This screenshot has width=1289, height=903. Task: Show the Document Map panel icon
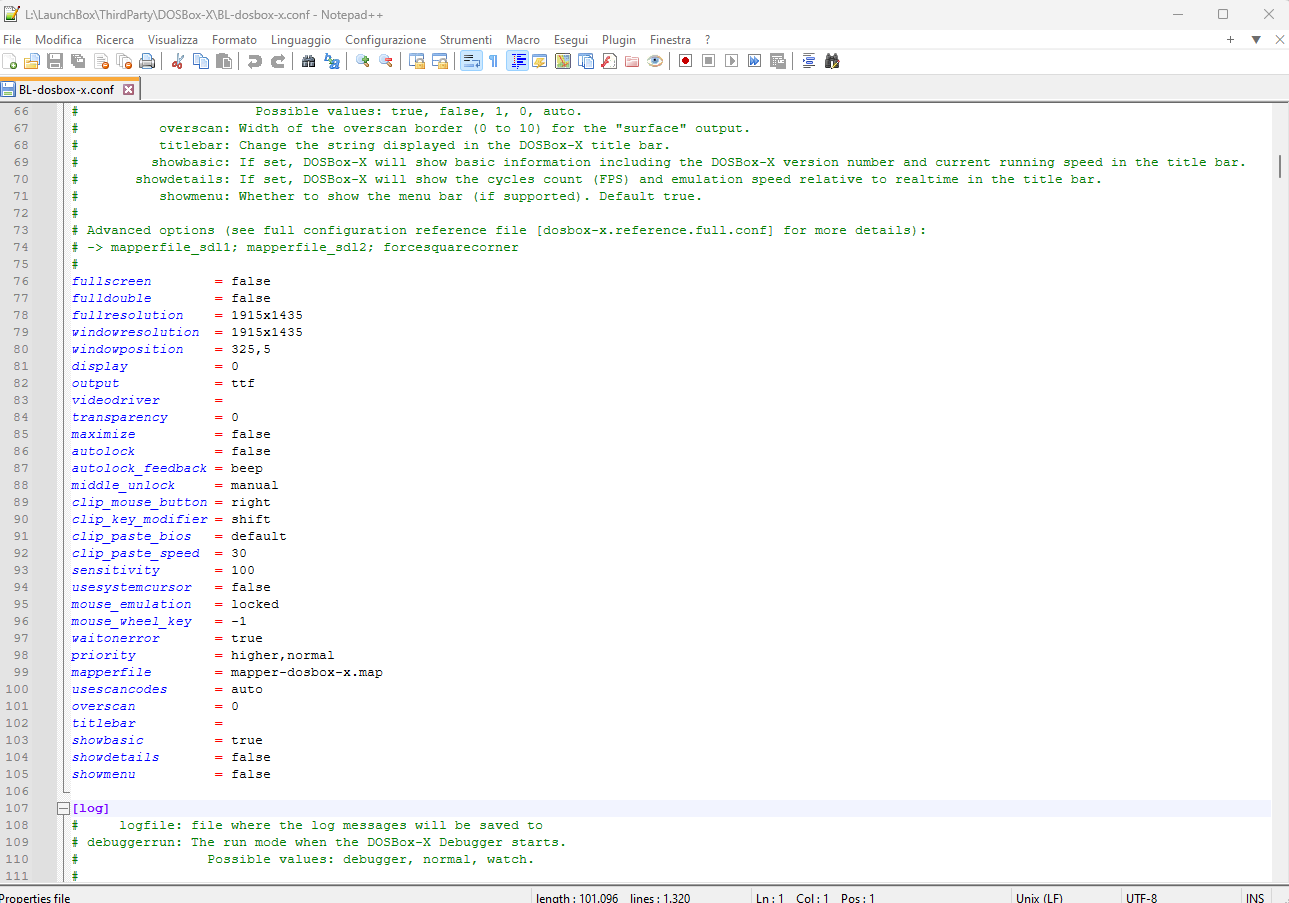coord(563,61)
